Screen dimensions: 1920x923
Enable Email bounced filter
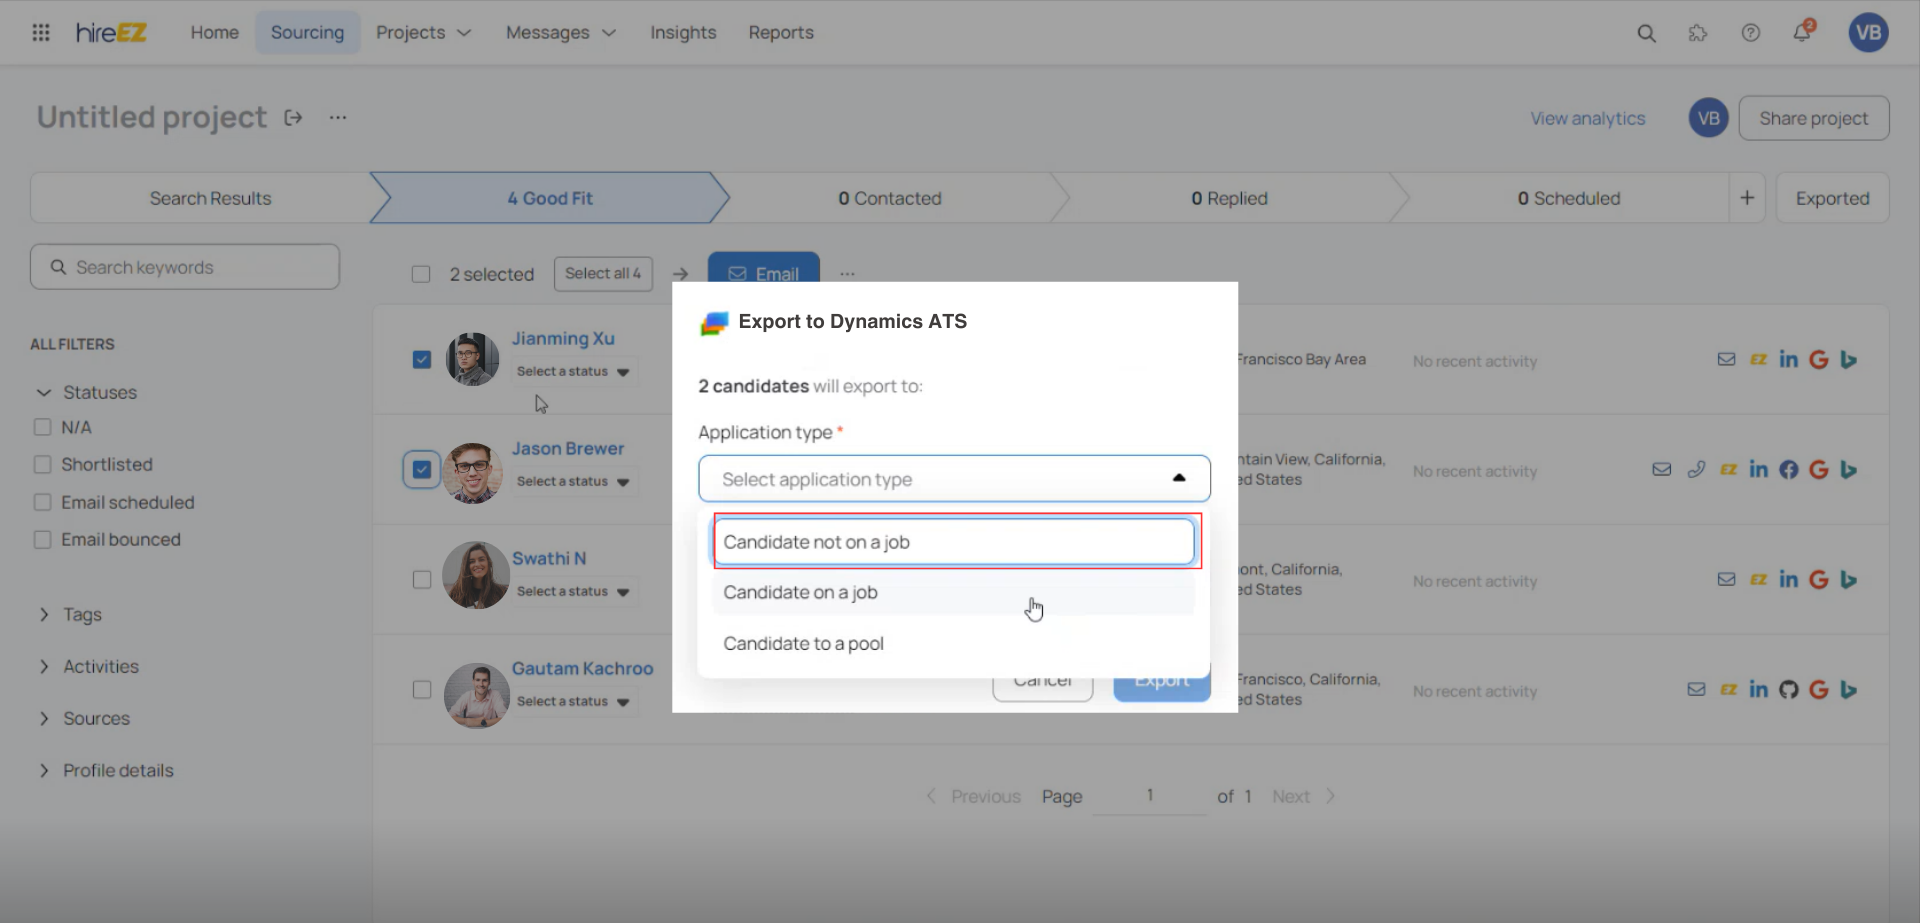(42, 539)
